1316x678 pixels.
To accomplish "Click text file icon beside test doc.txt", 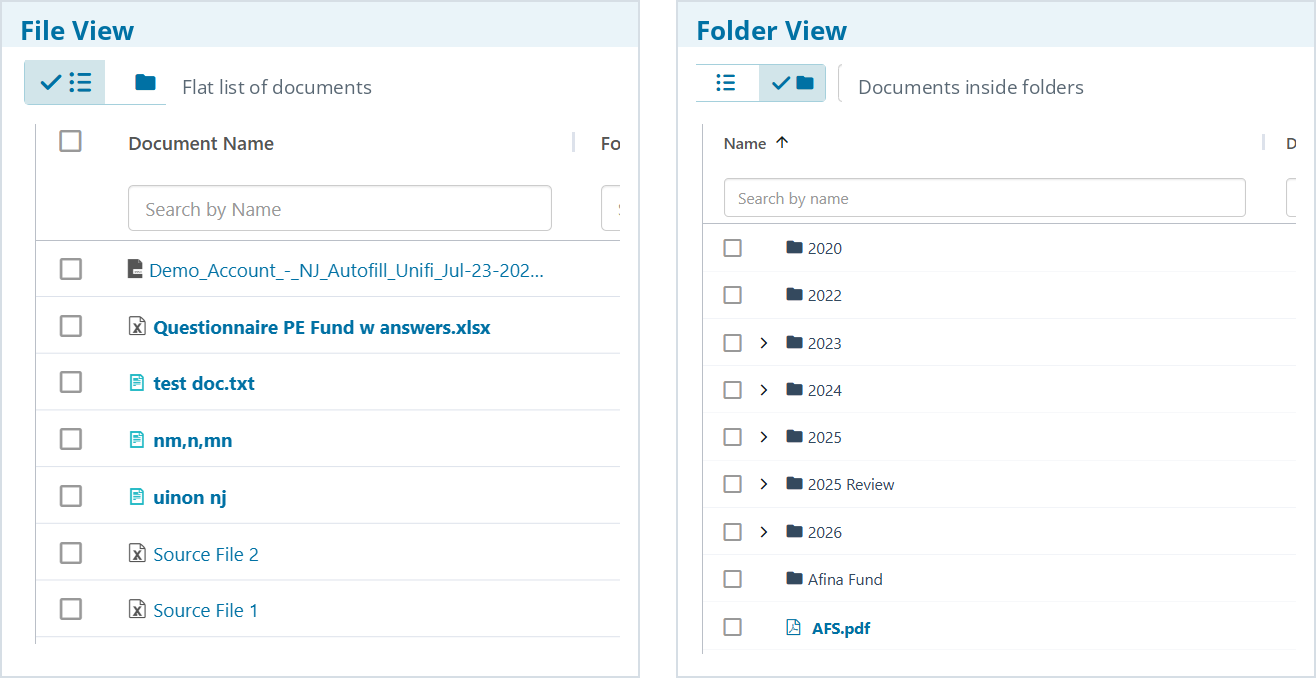I will (138, 383).
